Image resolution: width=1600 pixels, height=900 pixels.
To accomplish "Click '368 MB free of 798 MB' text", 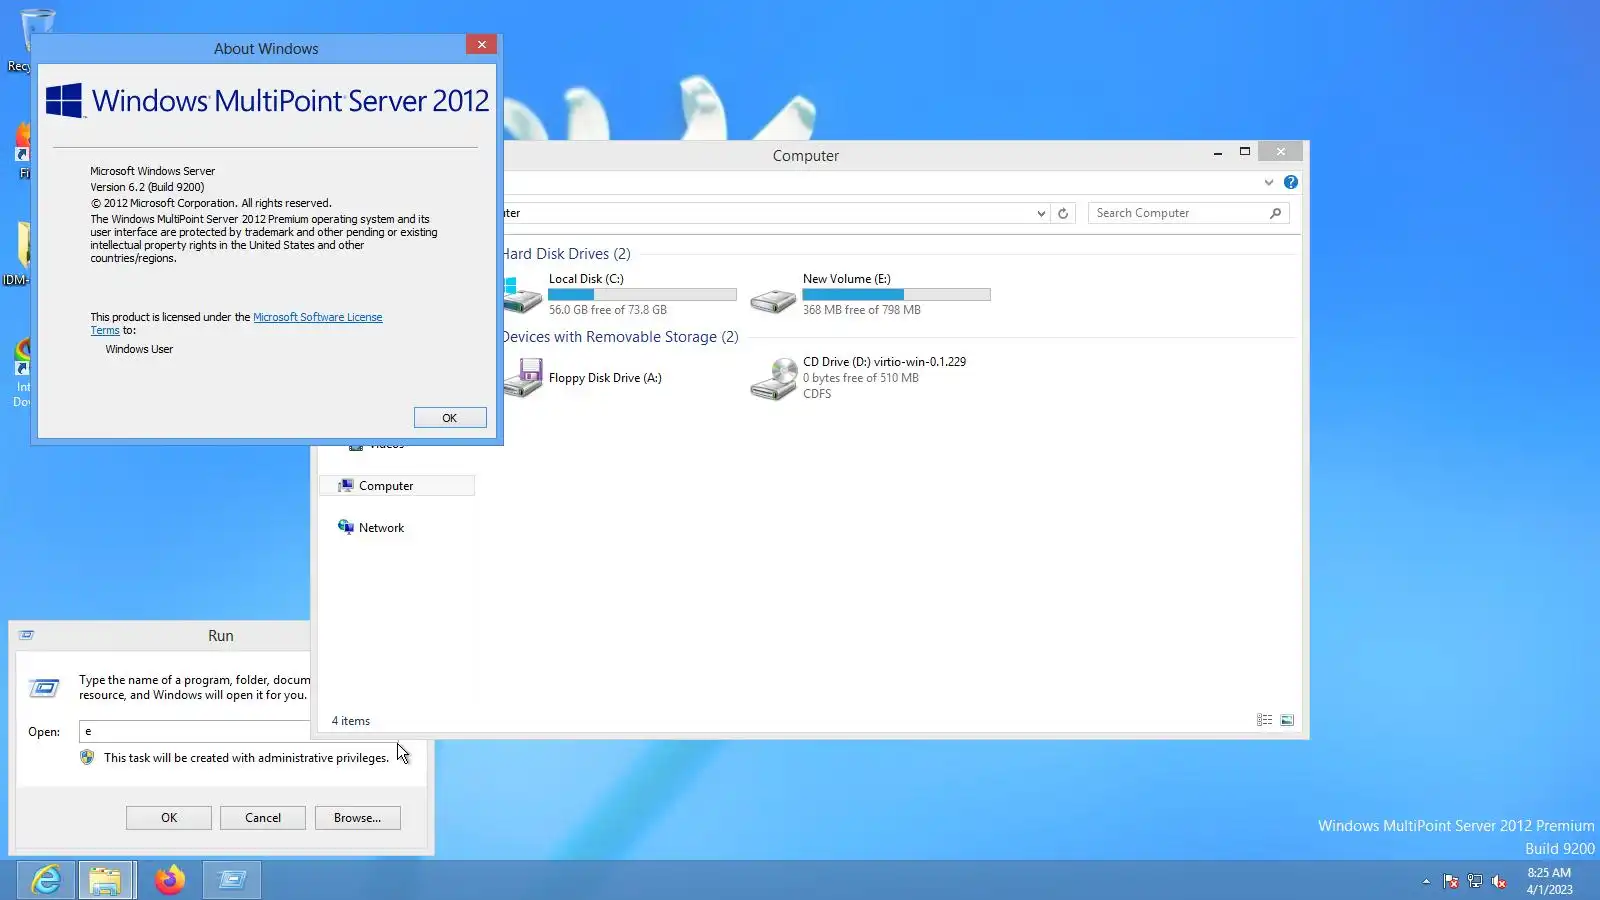I will [x=862, y=310].
